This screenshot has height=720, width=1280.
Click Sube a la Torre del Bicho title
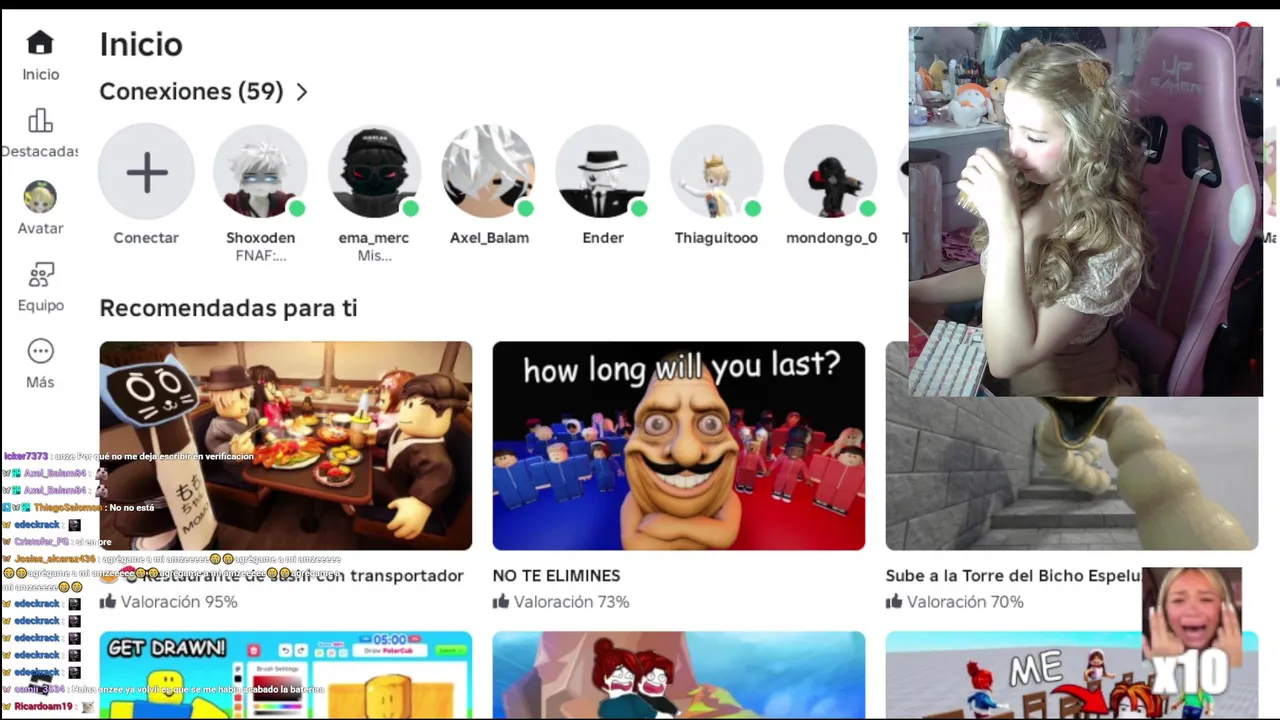1013,576
